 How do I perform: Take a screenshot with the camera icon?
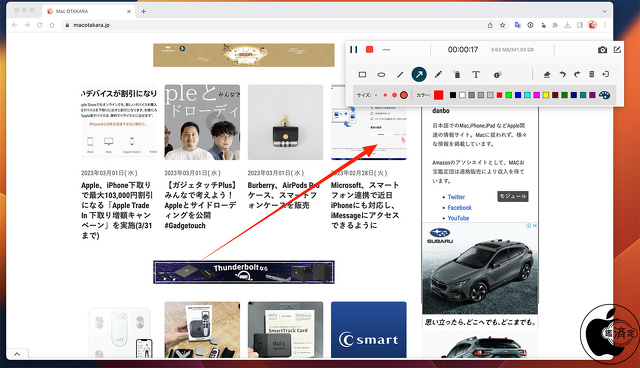602,50
